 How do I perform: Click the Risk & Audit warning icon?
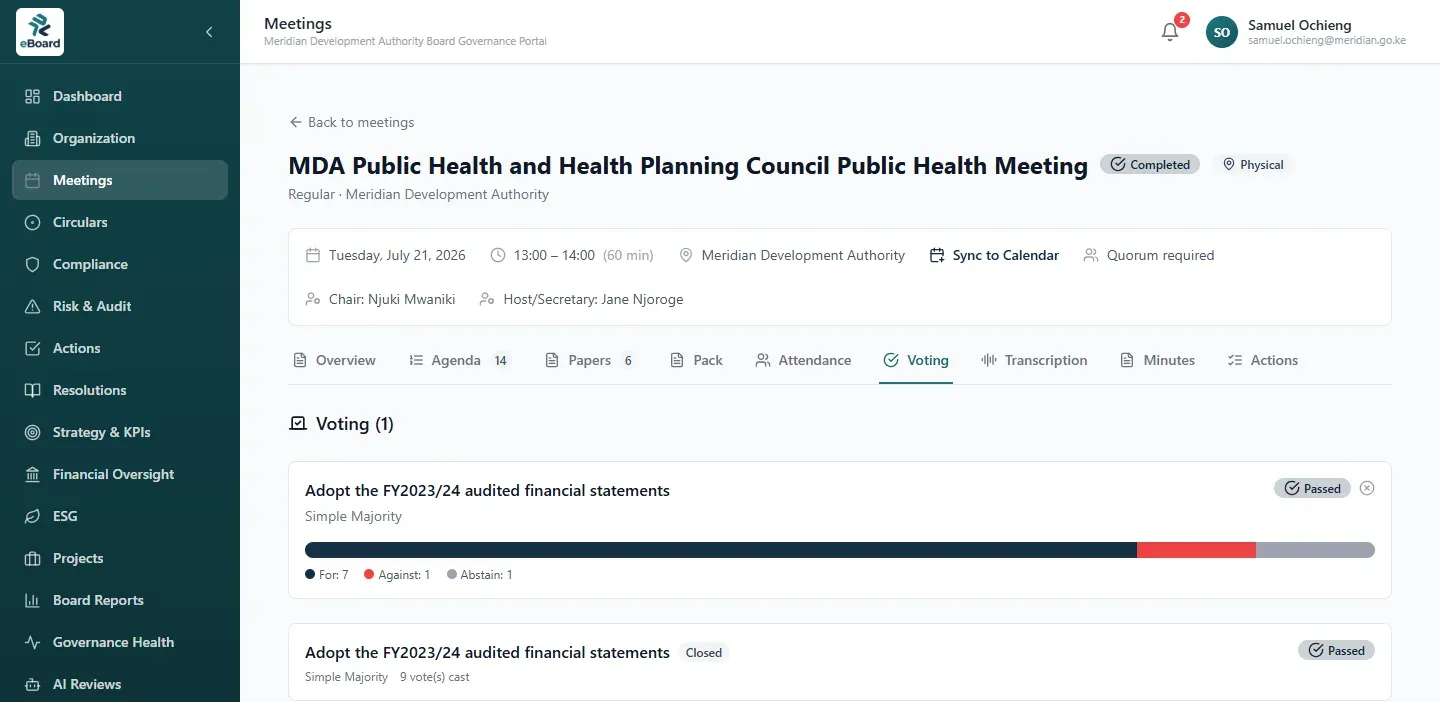[33, 306]
